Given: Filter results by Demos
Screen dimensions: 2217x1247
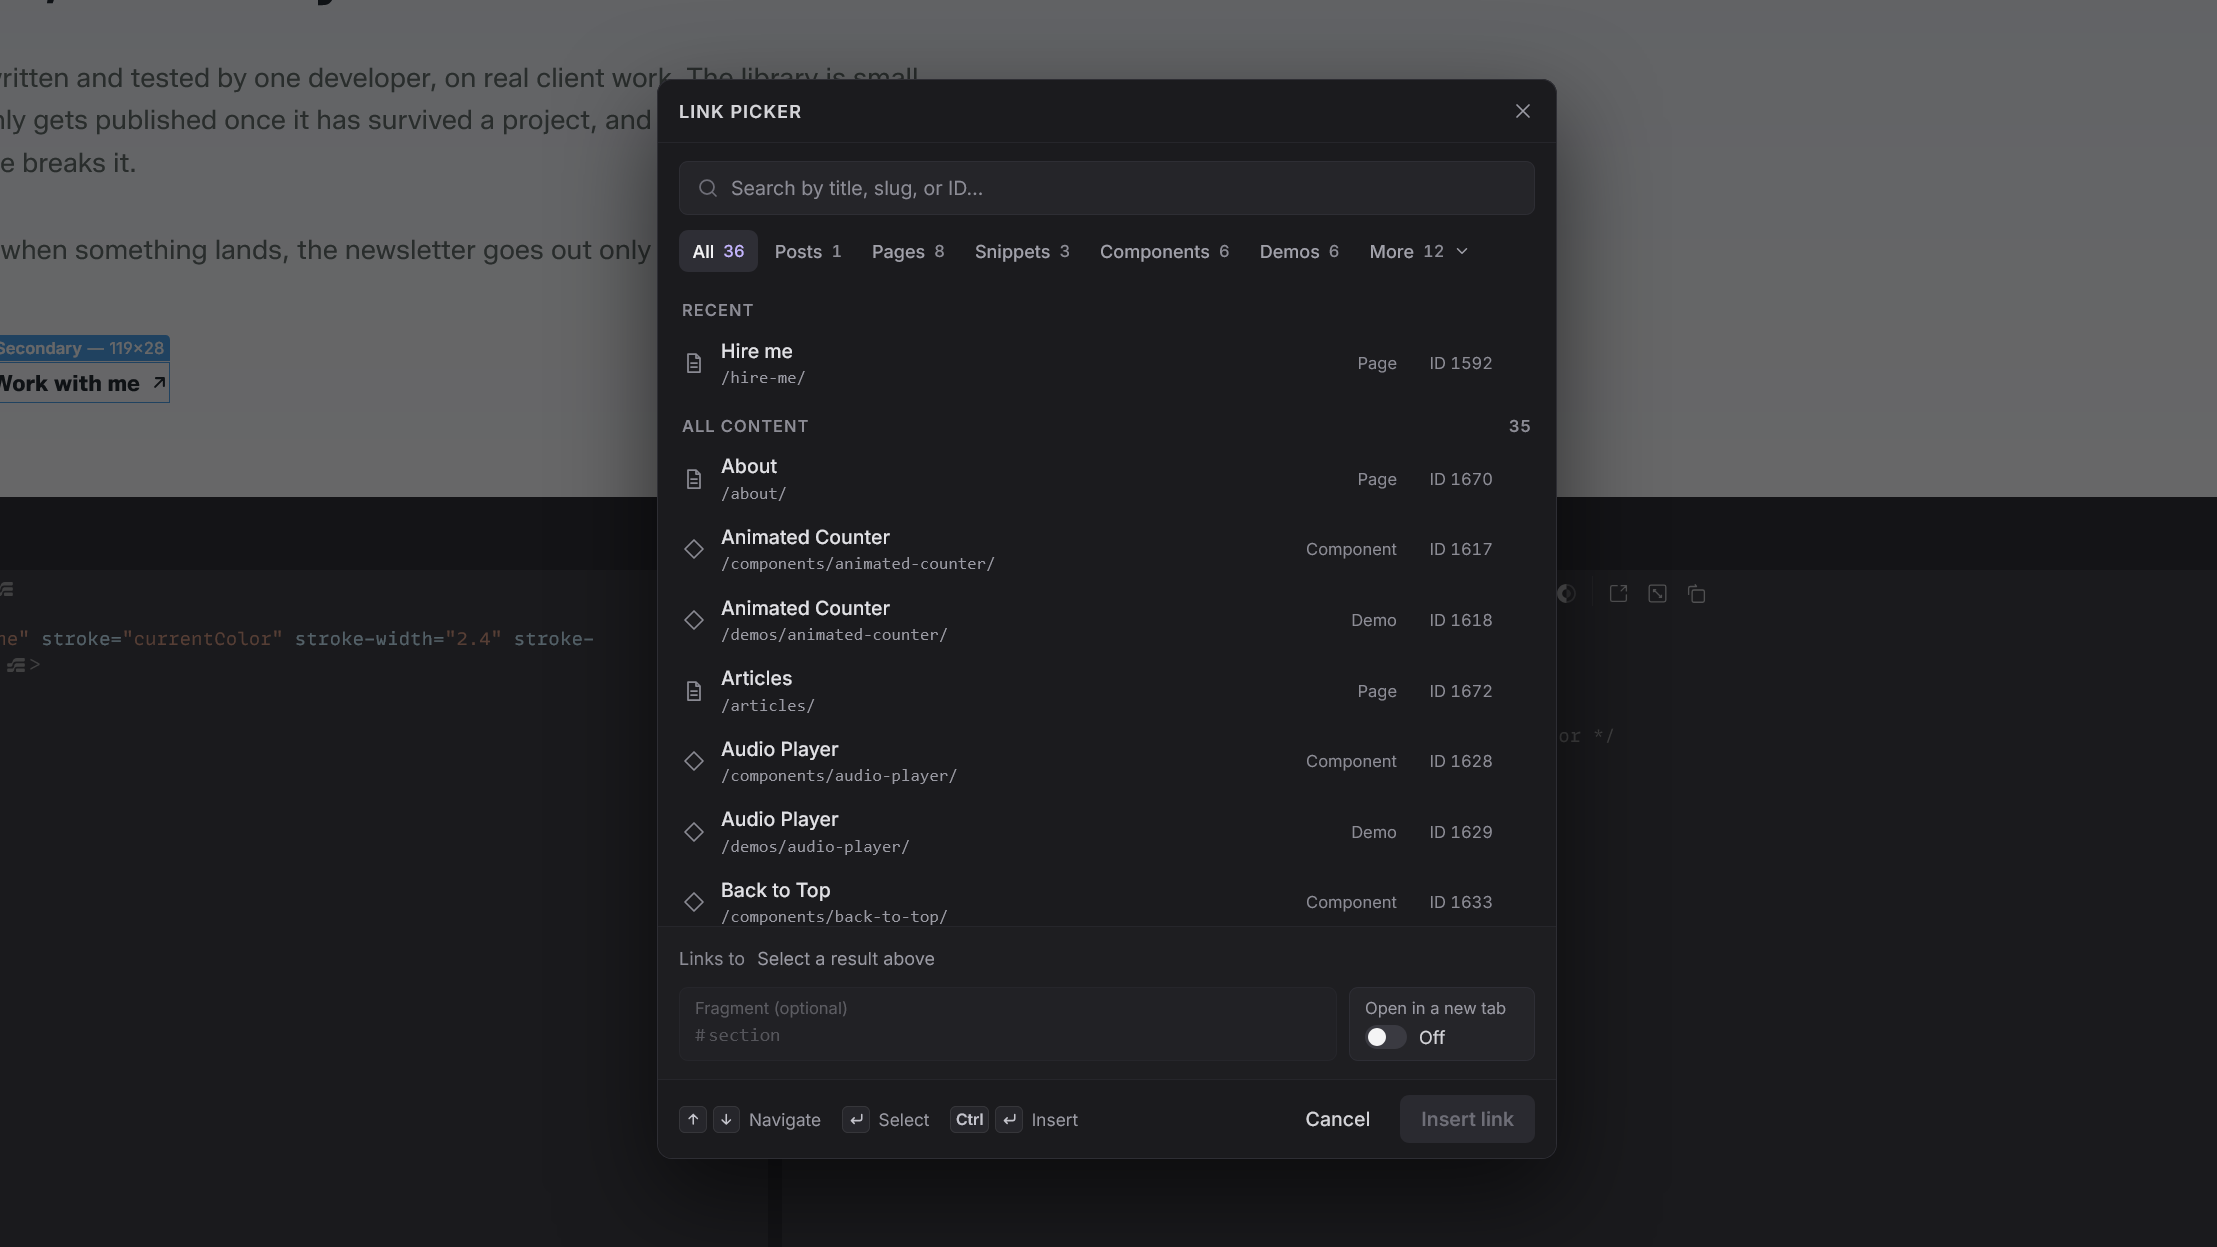Looking at the screenshot, I should [x=1299, y=251].
